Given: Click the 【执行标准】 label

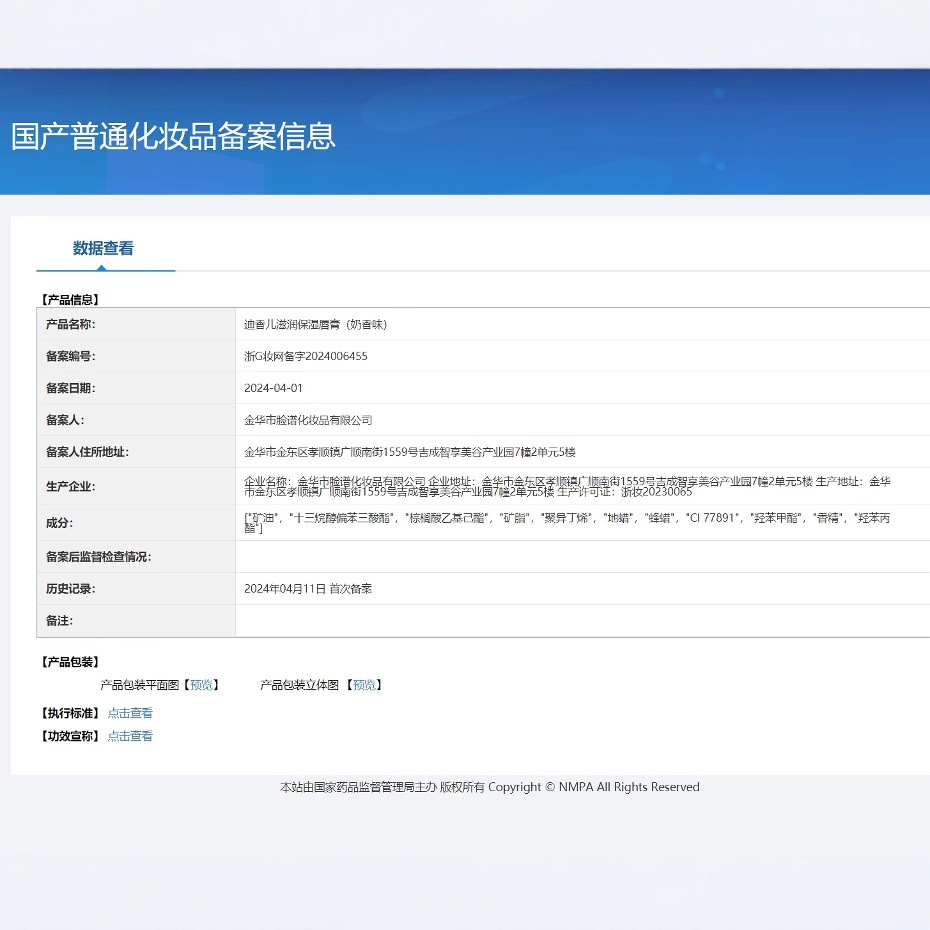Looking at the screenshot, I should pyautogui.click(x=69, y=713).
